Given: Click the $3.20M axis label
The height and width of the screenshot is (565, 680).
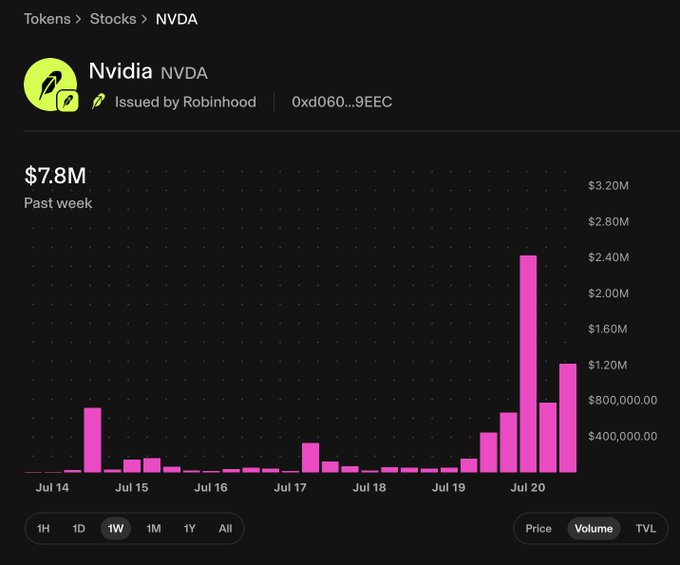Looking at the screenshot, I should (608, 186).
